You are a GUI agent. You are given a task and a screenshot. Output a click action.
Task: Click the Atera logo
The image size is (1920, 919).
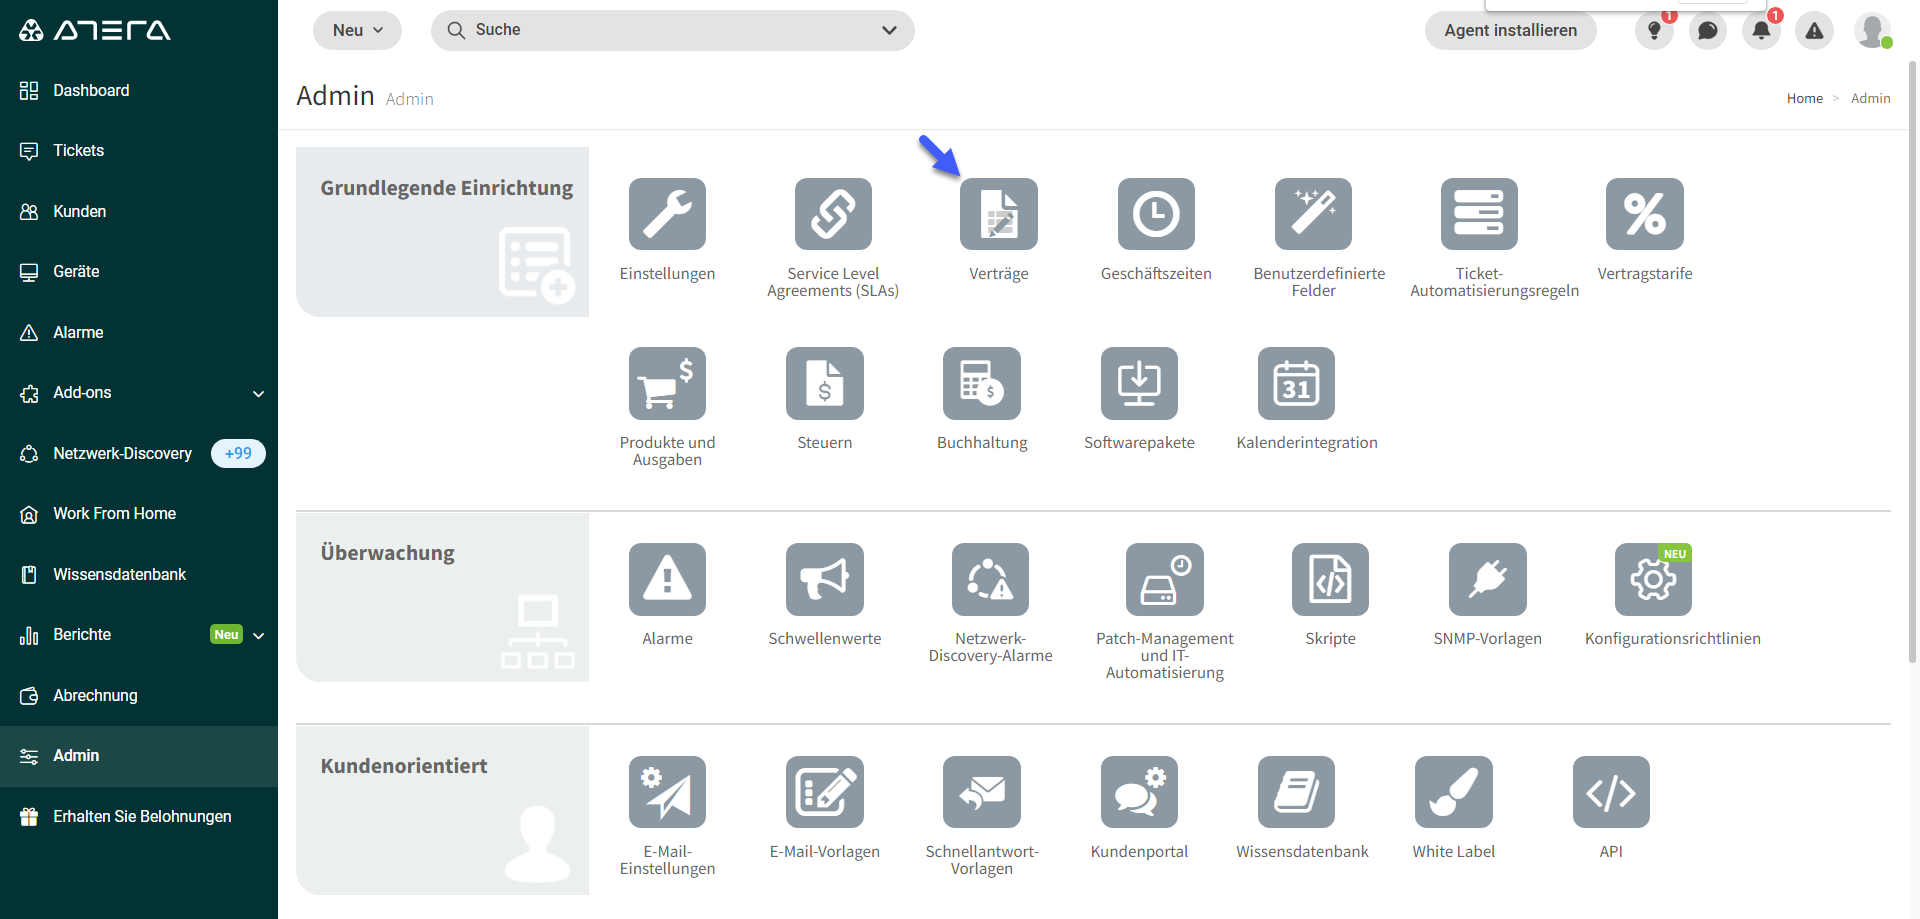point(95,30)
